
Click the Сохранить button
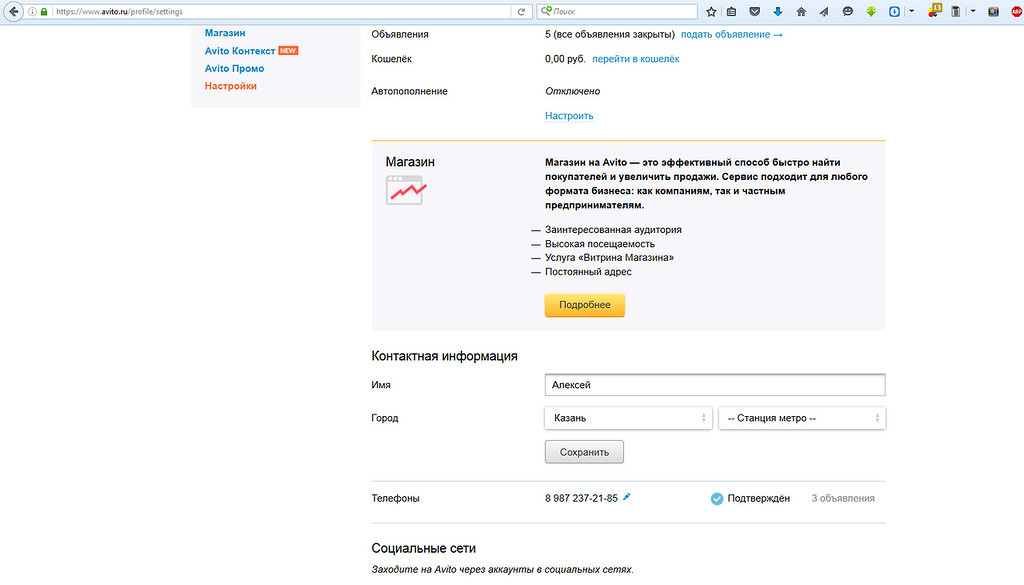click(584, 452)
